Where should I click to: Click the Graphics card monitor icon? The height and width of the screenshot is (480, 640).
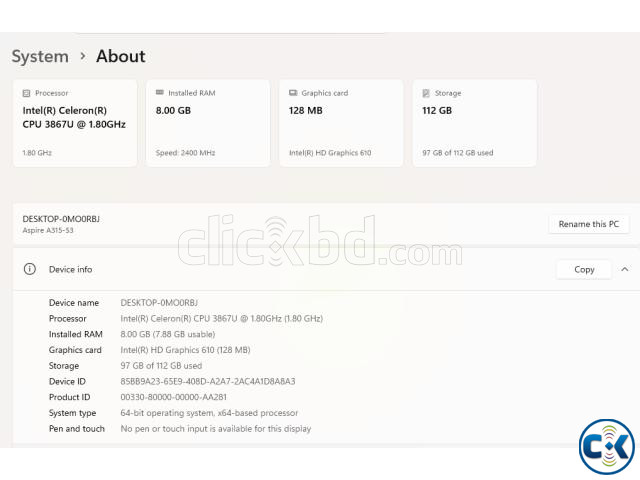point(293,93)
